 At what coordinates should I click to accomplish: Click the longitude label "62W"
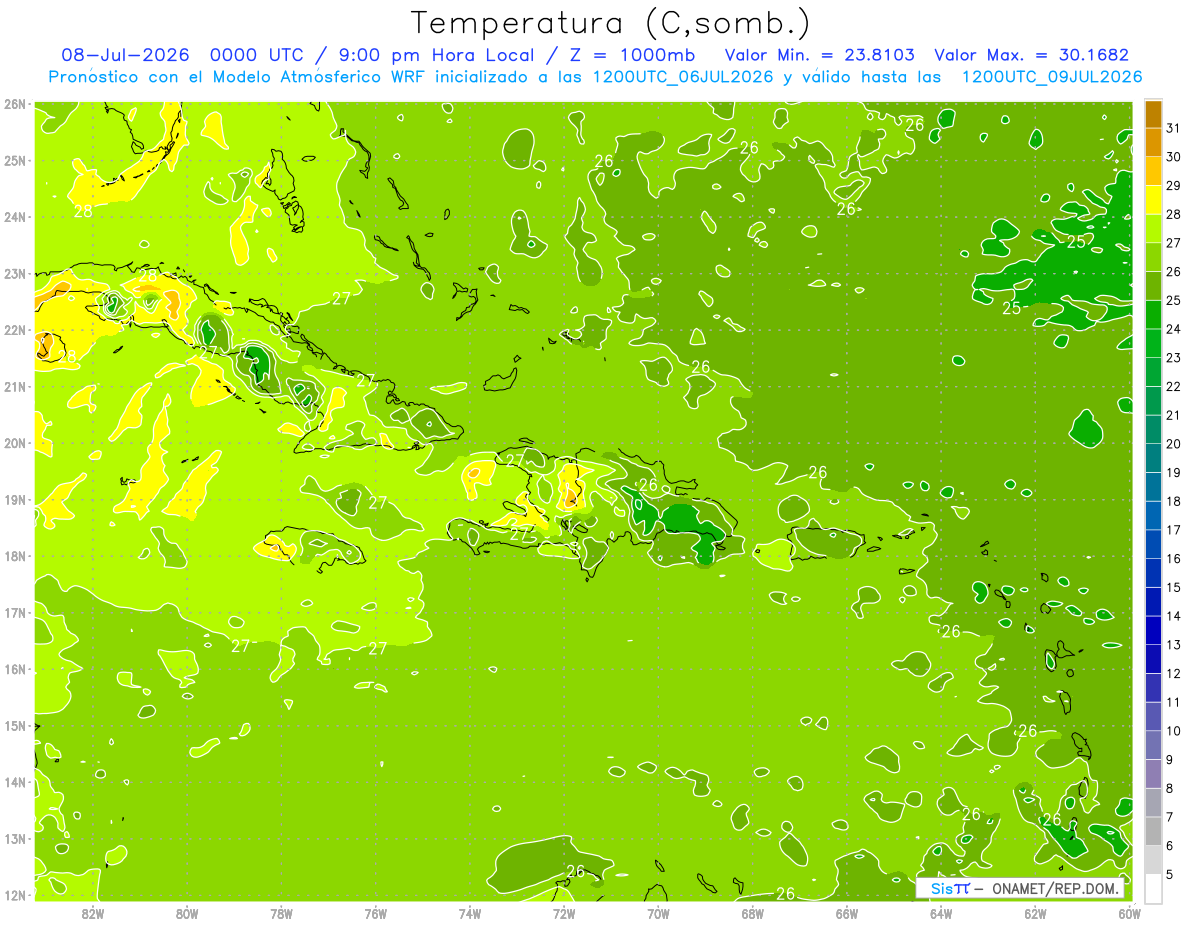coord(1035,913)
